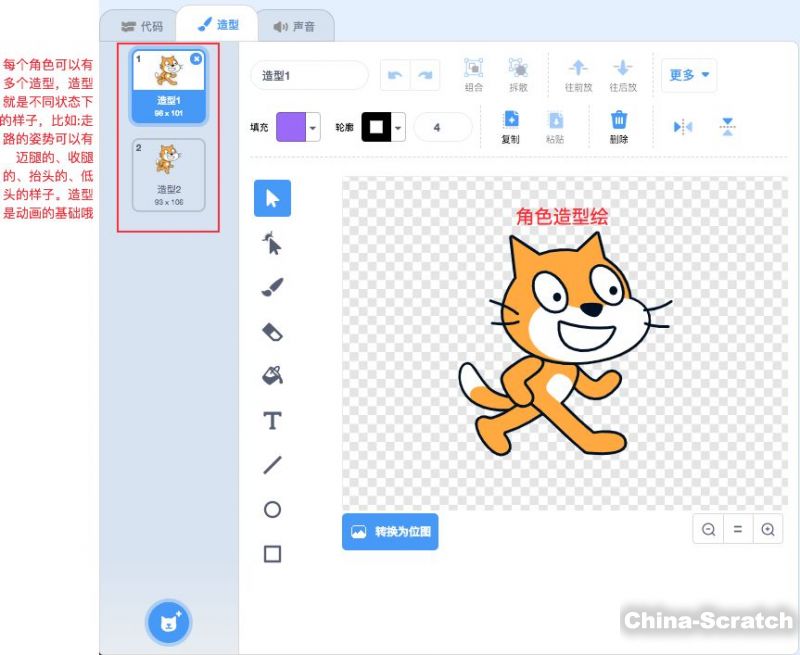The width and height of the screenshot is (800, 655).
Task: Select the Line tool
Action: pyautogui.click(x=272, y=465)
